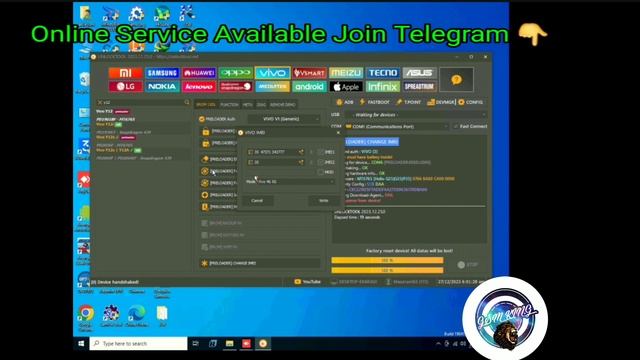The height and width of the screenshot is (360, 640).
Task: Click the 'Type here to search' taskbar box
Action: coord(138,344)
